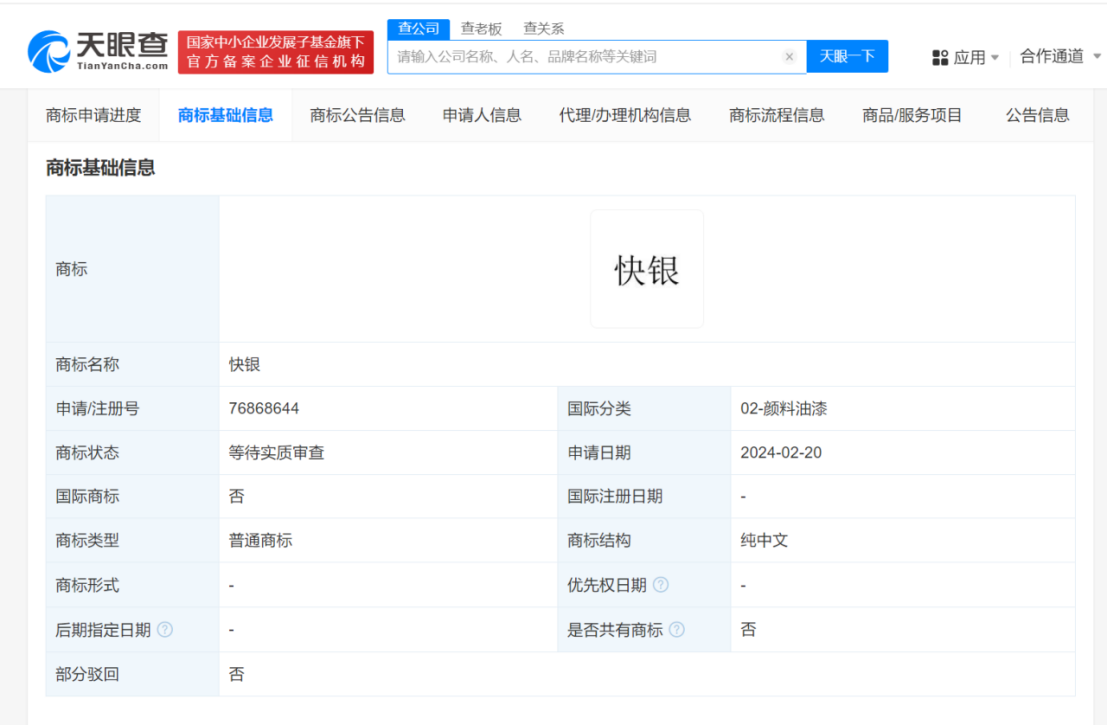Click the 应用 grid icon
1108x725 pixels.
point(940,58)
